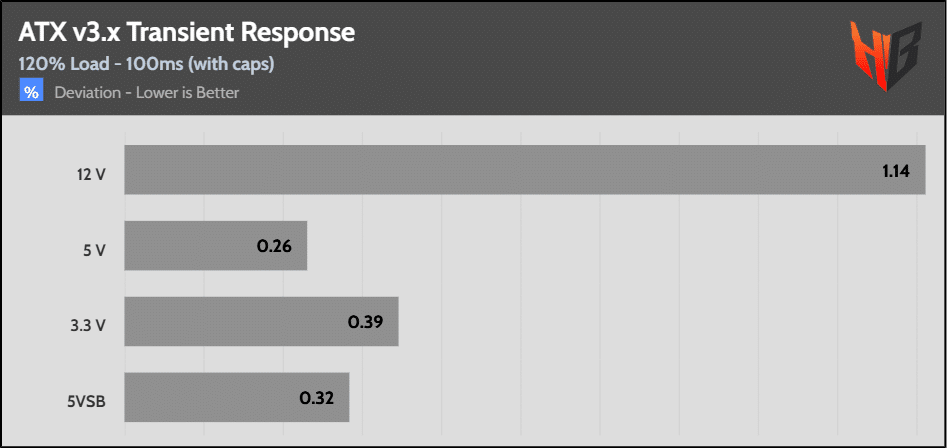The height and width of the screenshot is (448, 947).
Task: Select the 0.39 value label
Action: coord(365,322)
